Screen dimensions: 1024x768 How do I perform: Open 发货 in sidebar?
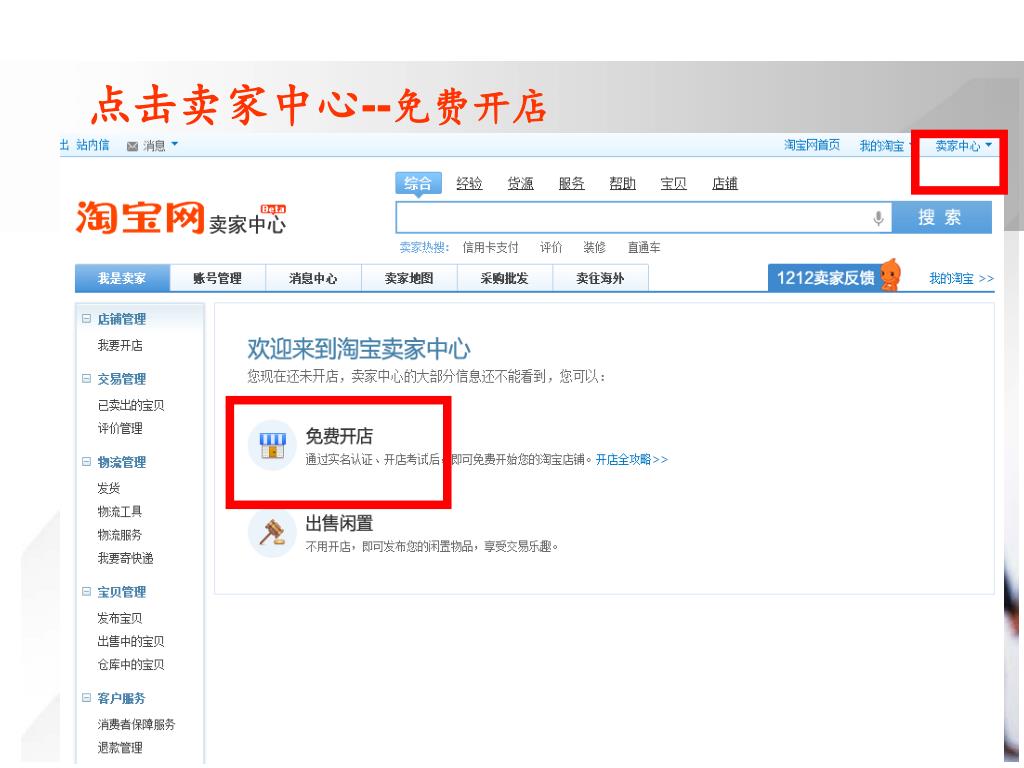coord(108,488)
